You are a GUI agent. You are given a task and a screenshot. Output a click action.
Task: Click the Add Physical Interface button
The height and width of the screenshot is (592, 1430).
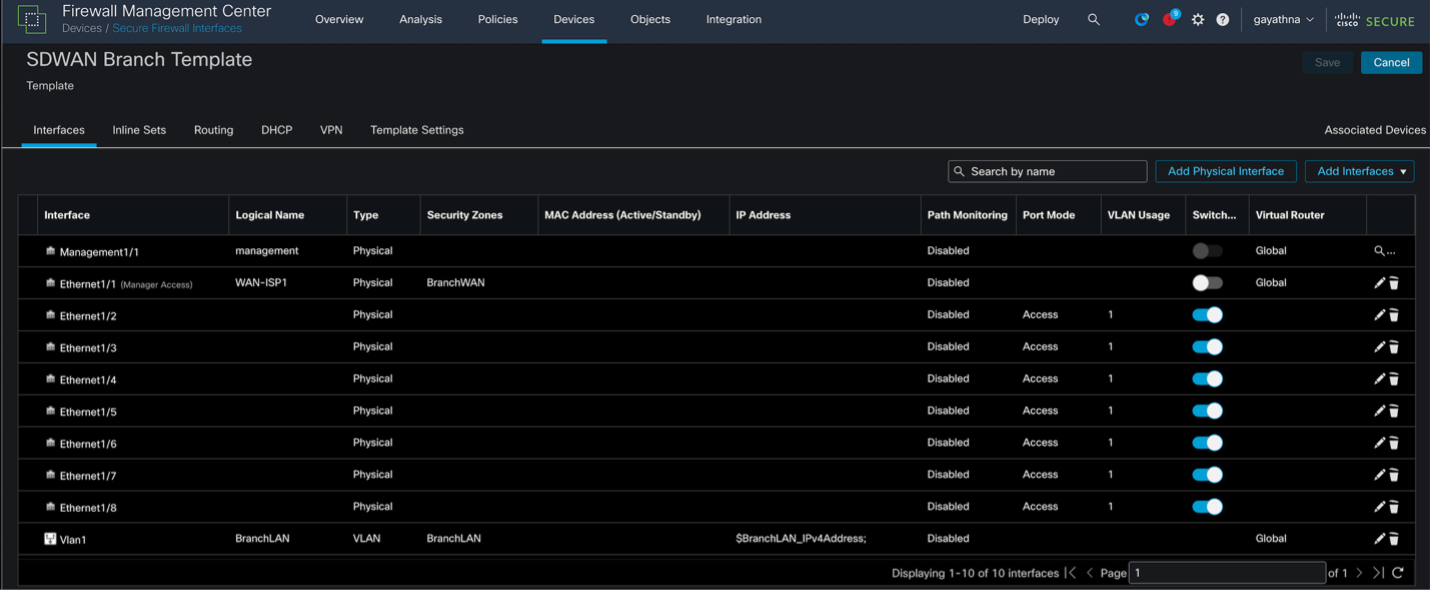click(x=1225, y=171)
